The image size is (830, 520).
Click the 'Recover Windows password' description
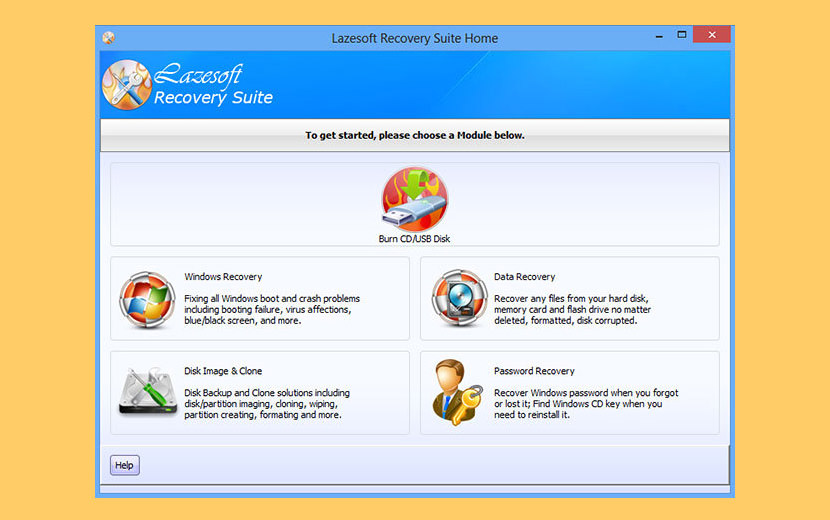[x=586, y=404]
